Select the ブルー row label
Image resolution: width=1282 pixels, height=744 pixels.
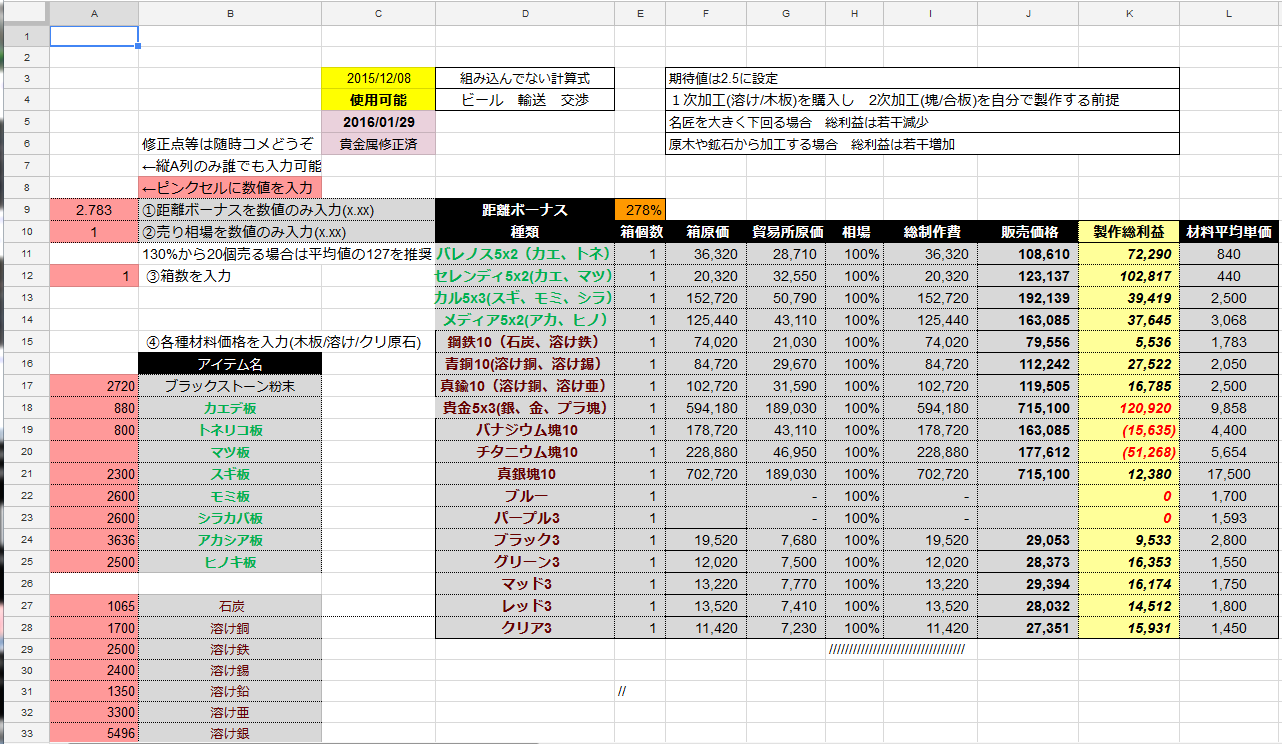click(x=524, y=496)
